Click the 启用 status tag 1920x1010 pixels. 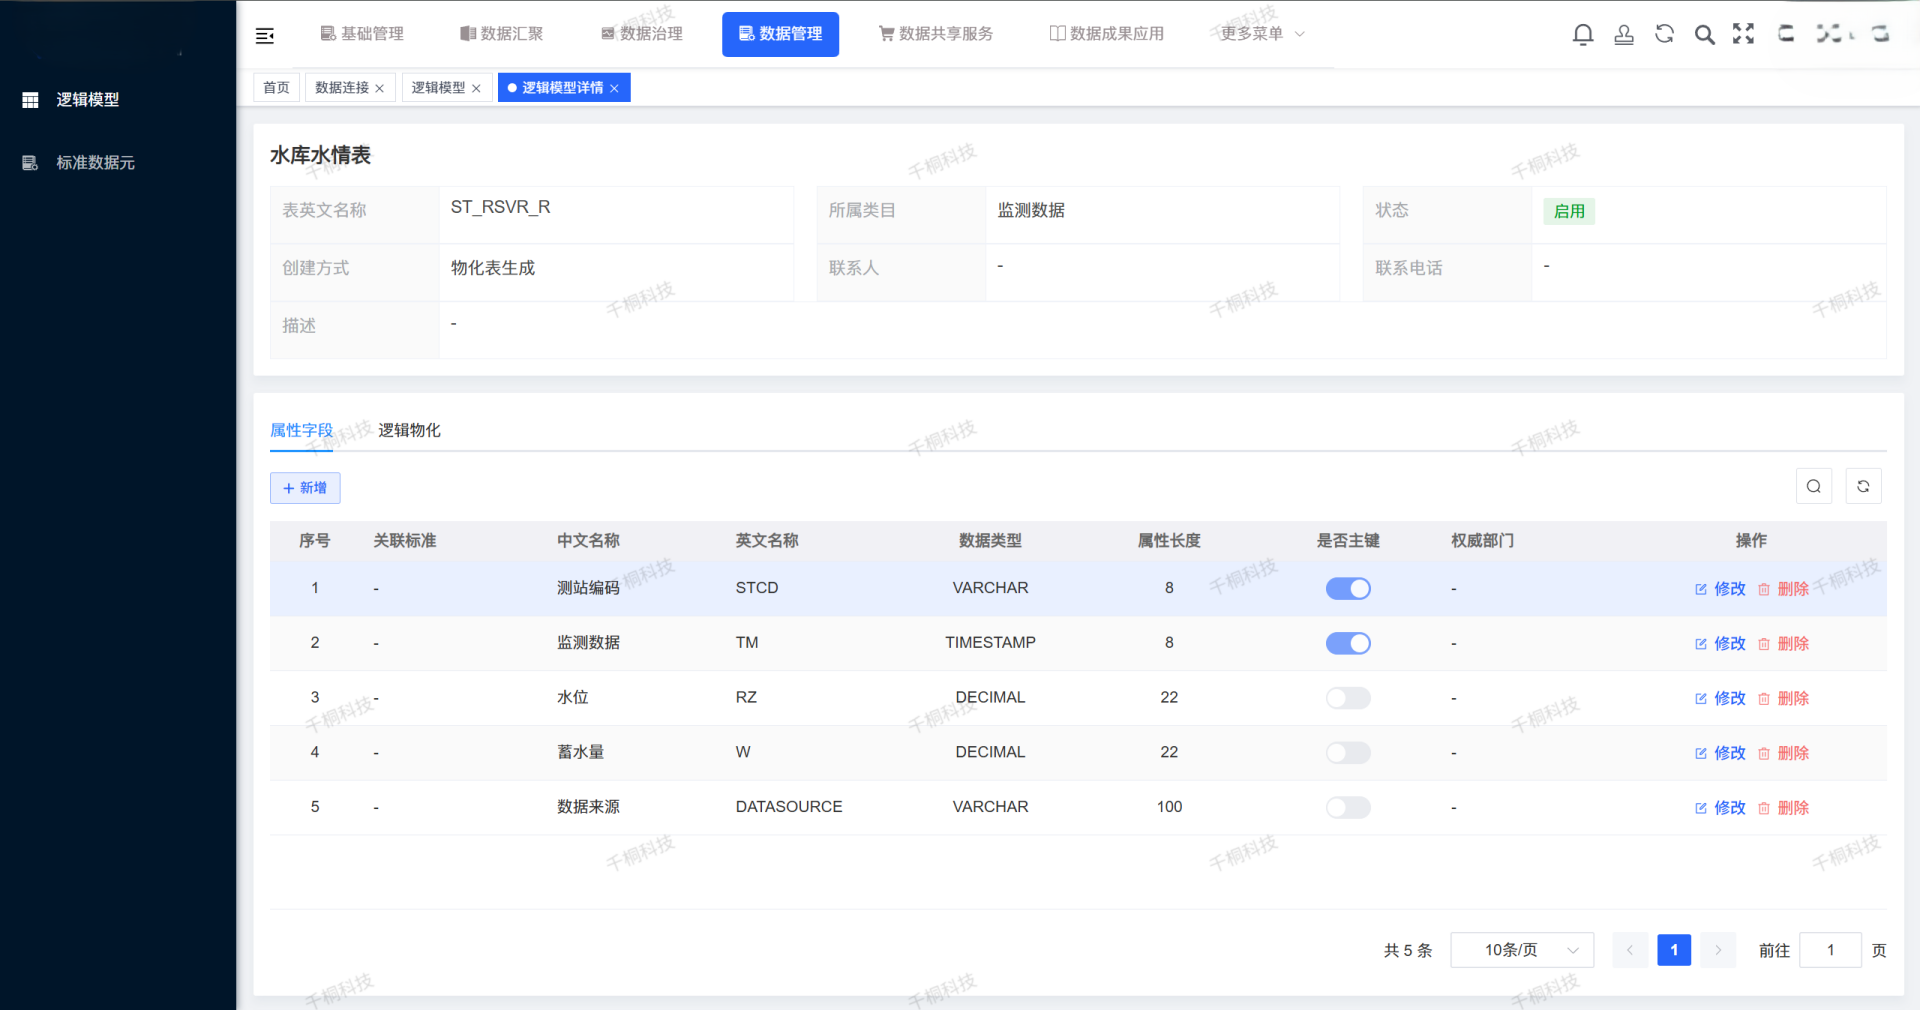coord(1569,211)
